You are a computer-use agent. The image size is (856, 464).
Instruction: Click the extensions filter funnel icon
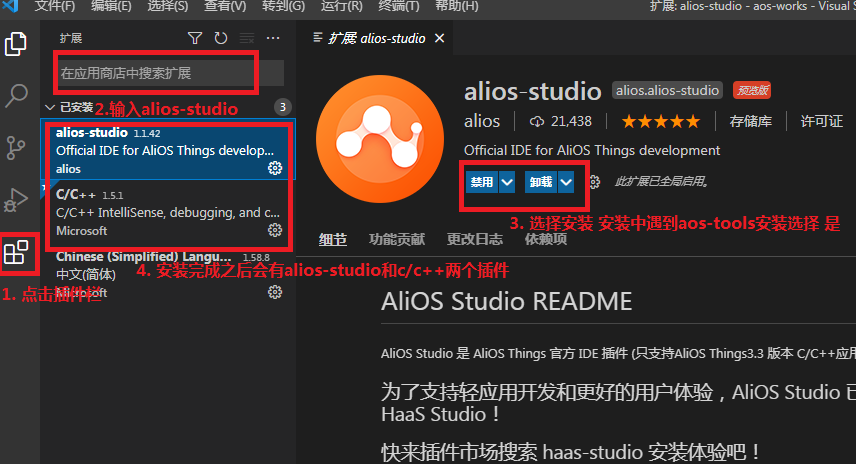[195, 38]
